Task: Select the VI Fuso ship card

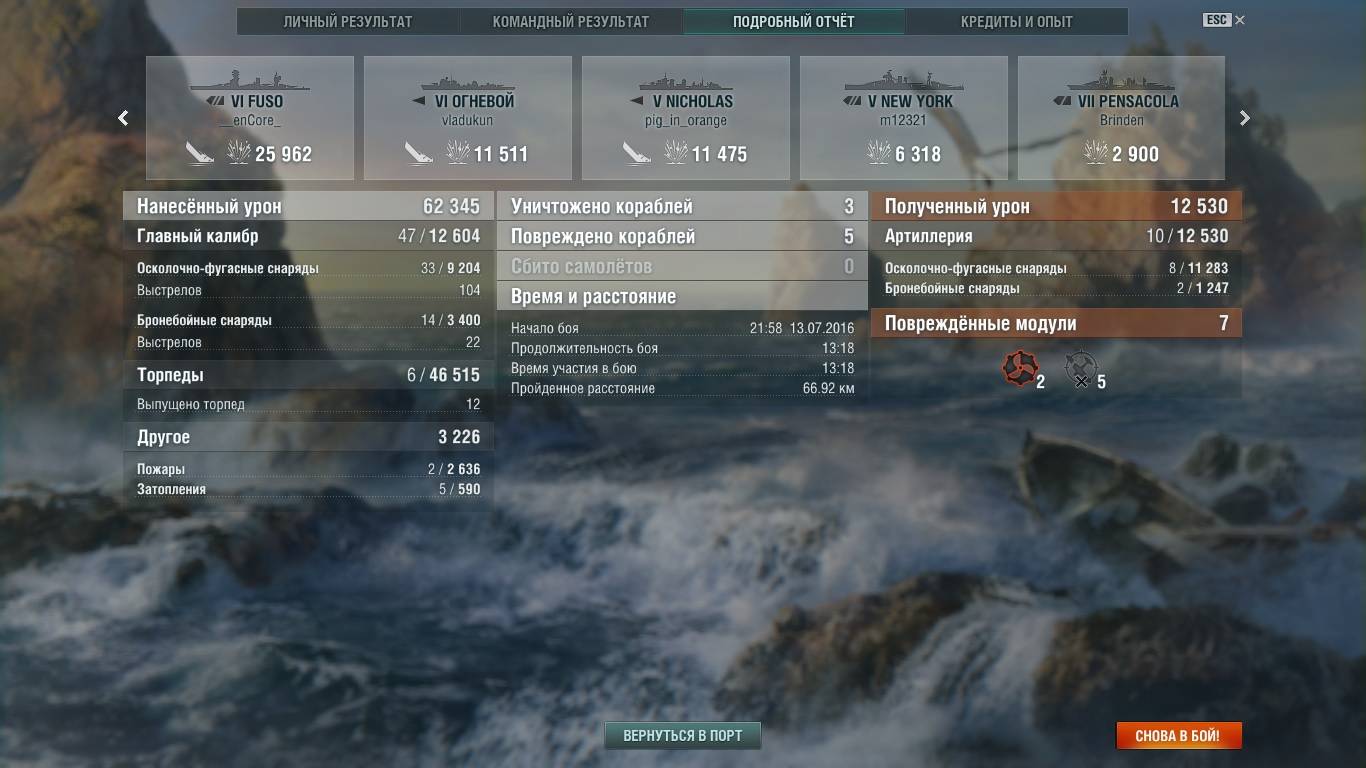Action: (250, 118)
